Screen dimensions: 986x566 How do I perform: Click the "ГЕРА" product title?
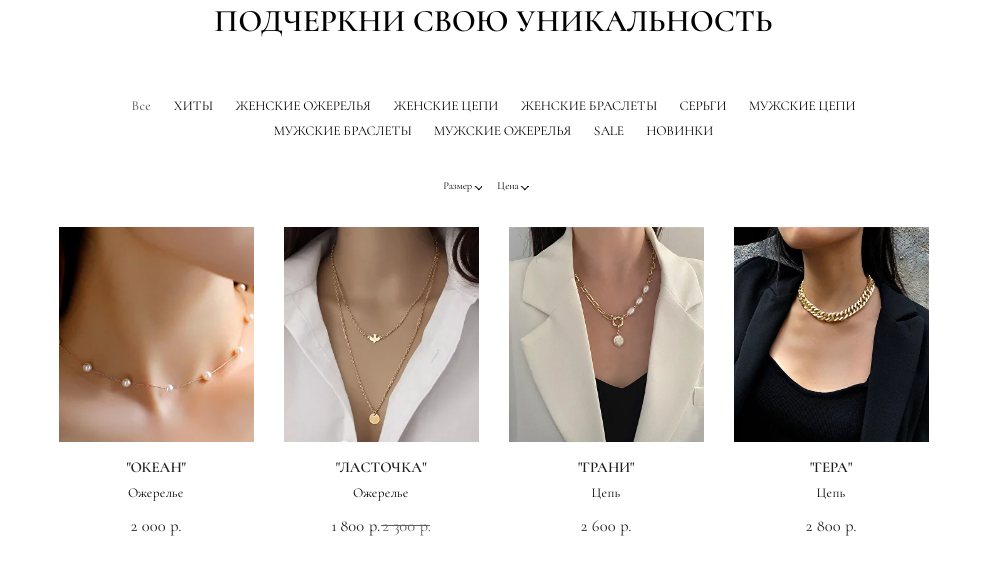pyautogui.click(x=831, y=467)
